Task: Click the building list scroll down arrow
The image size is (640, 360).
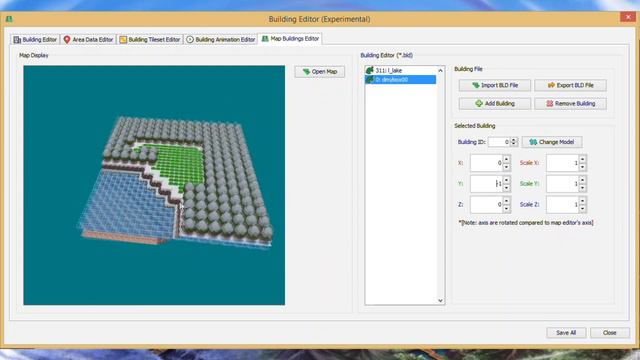Action: point(440,300)
